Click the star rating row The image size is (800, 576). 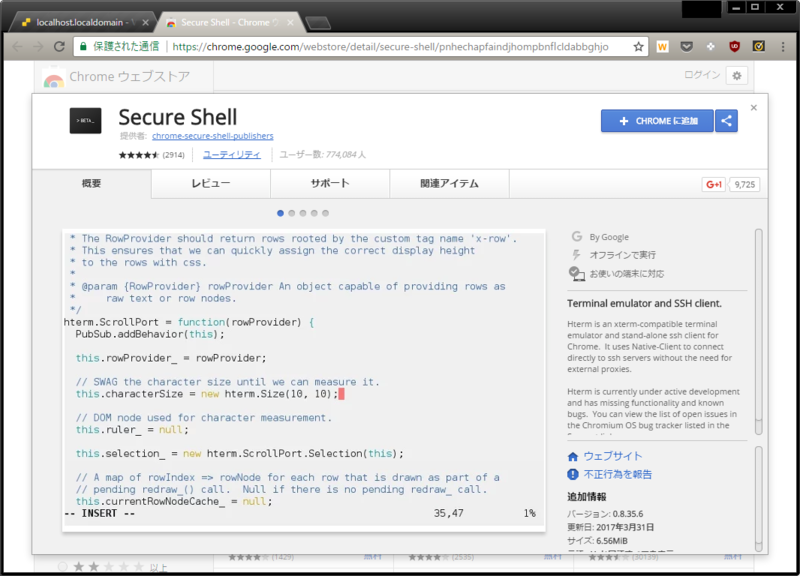pyautogui.click(x=139, y=155)
